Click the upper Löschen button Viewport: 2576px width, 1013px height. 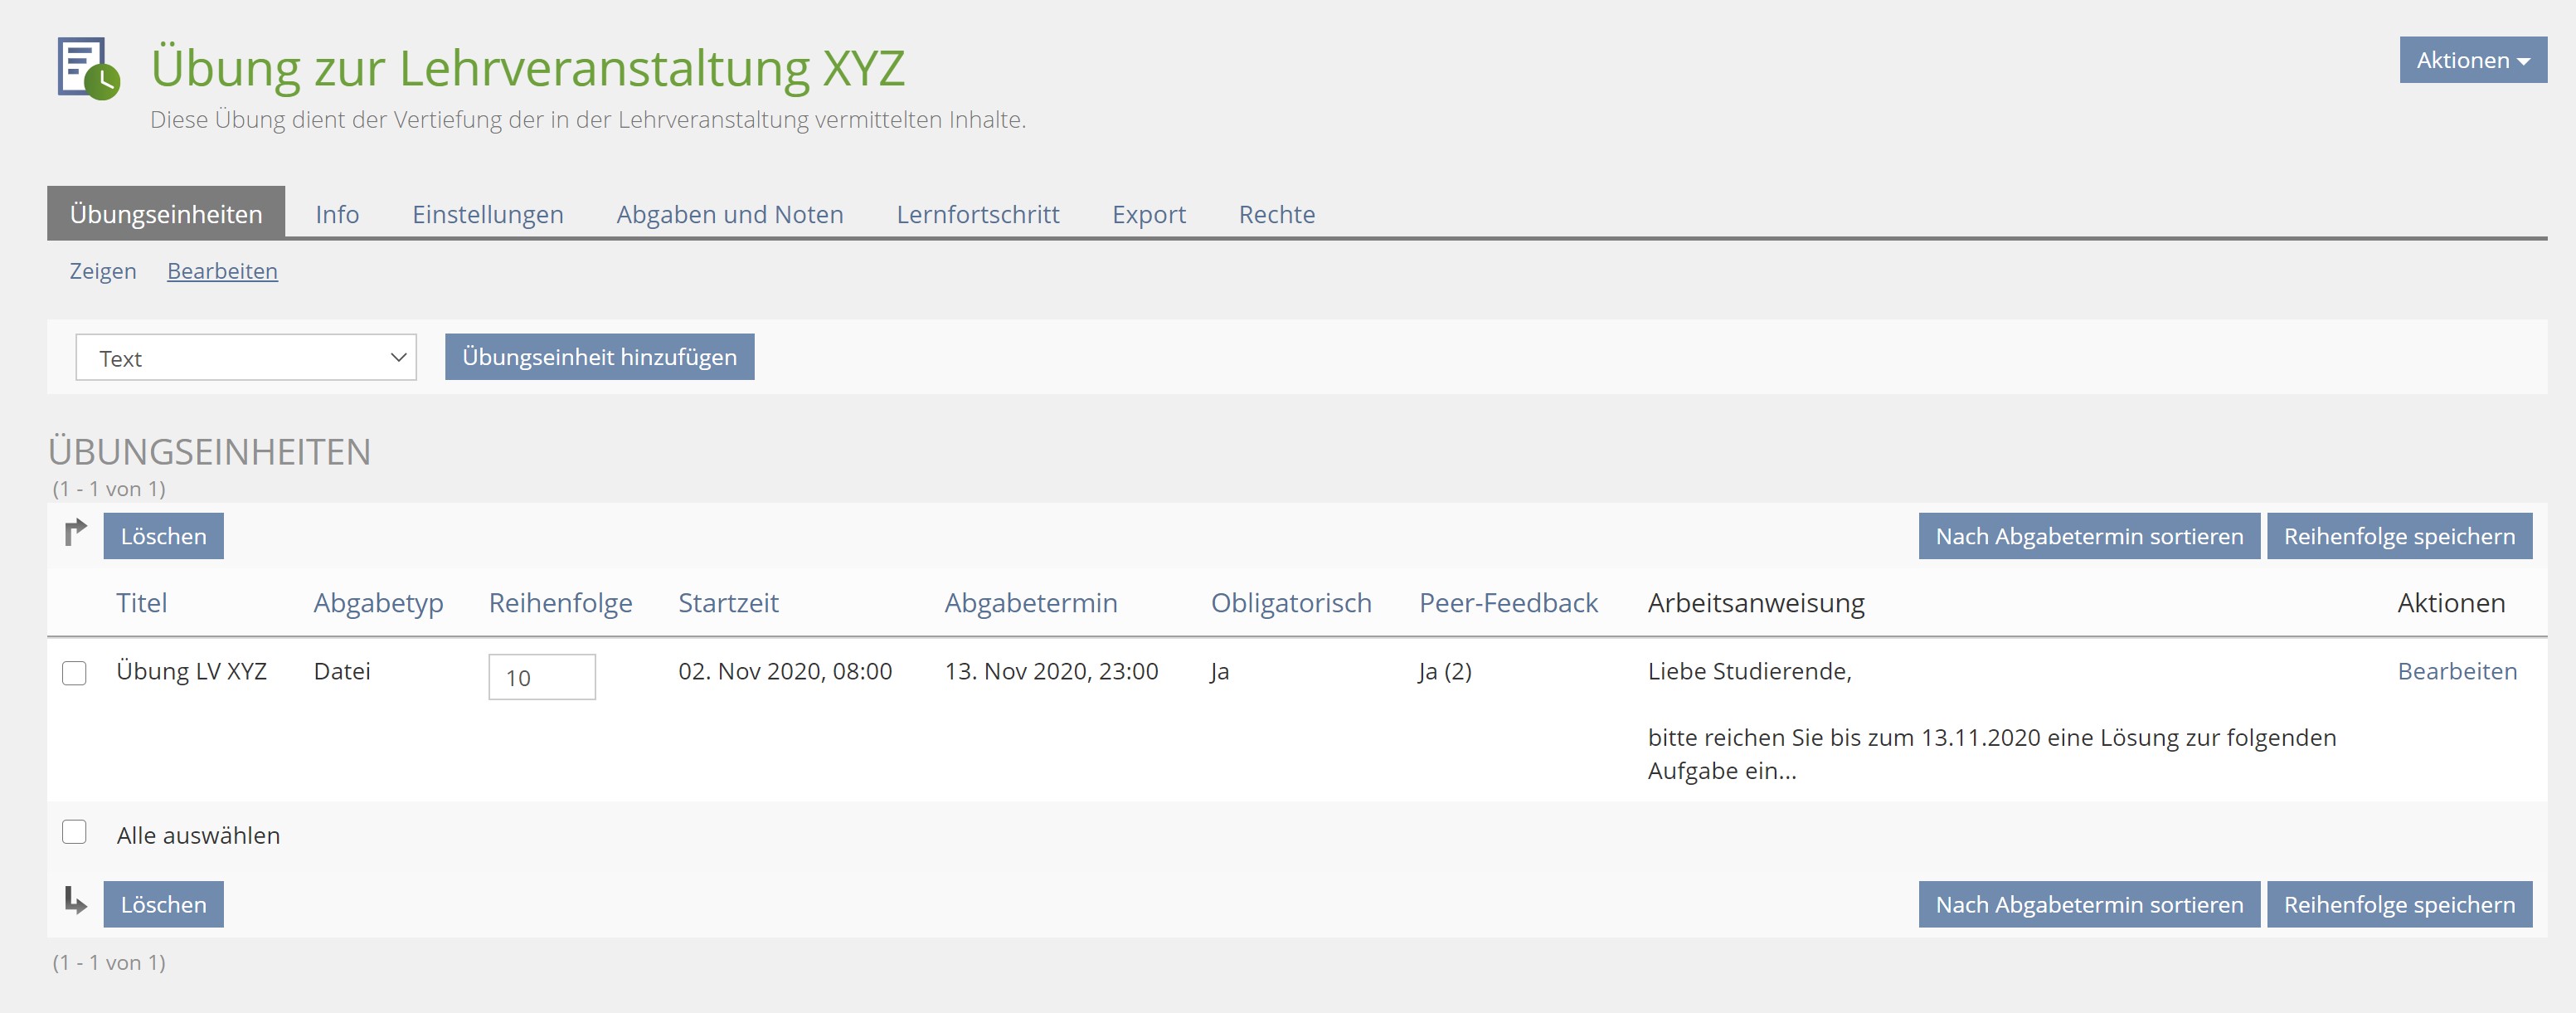coord(163,536)
